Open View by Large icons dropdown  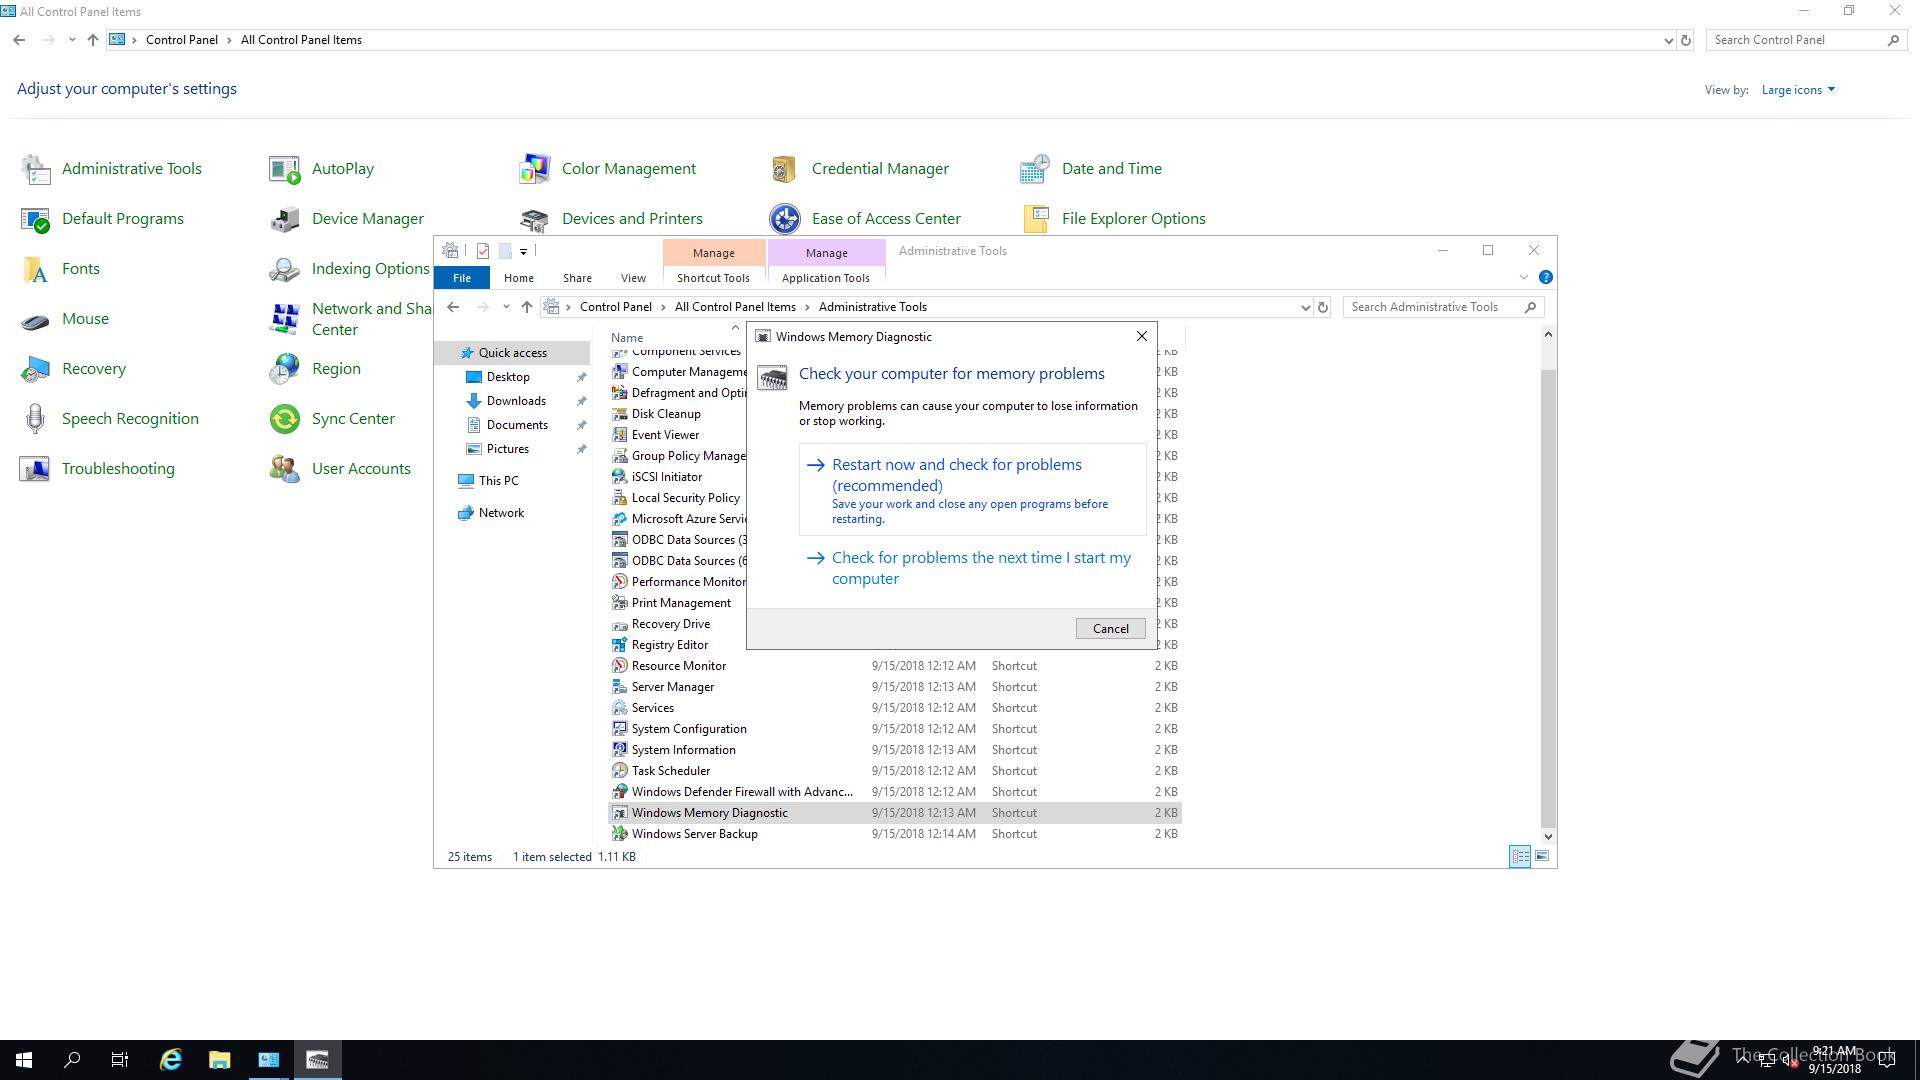click(1798, 90)
